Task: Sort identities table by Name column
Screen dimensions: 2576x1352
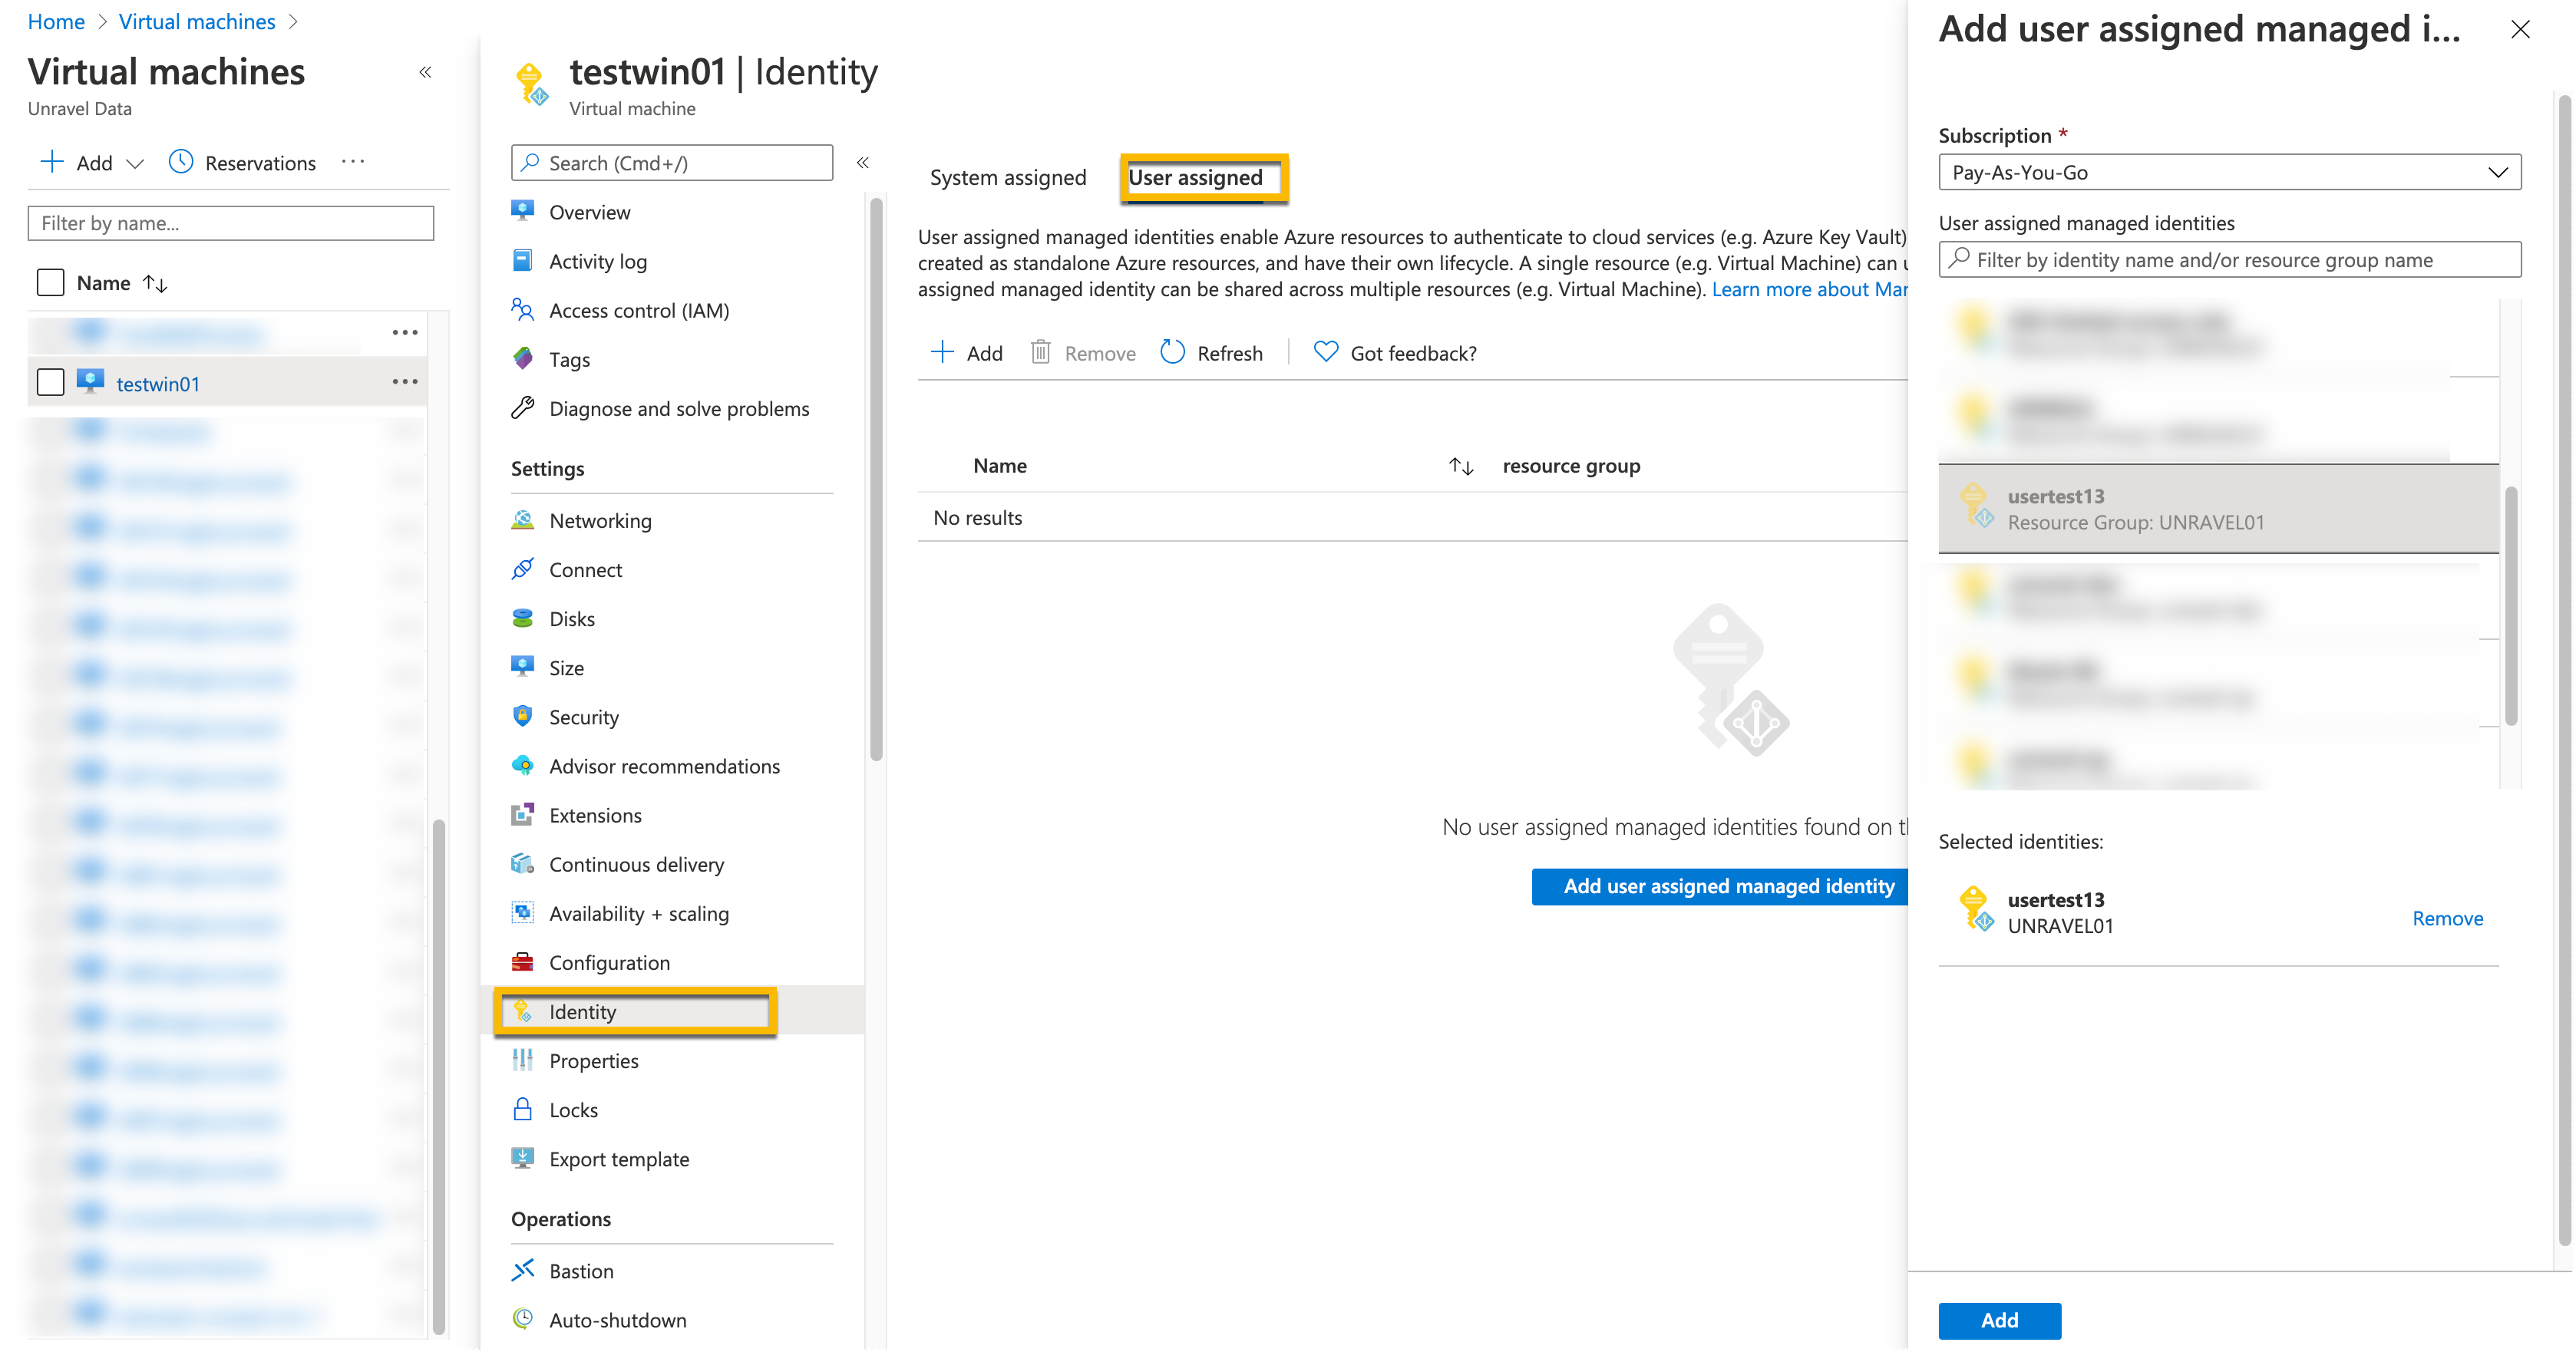Action: [x=1460, y=466]
